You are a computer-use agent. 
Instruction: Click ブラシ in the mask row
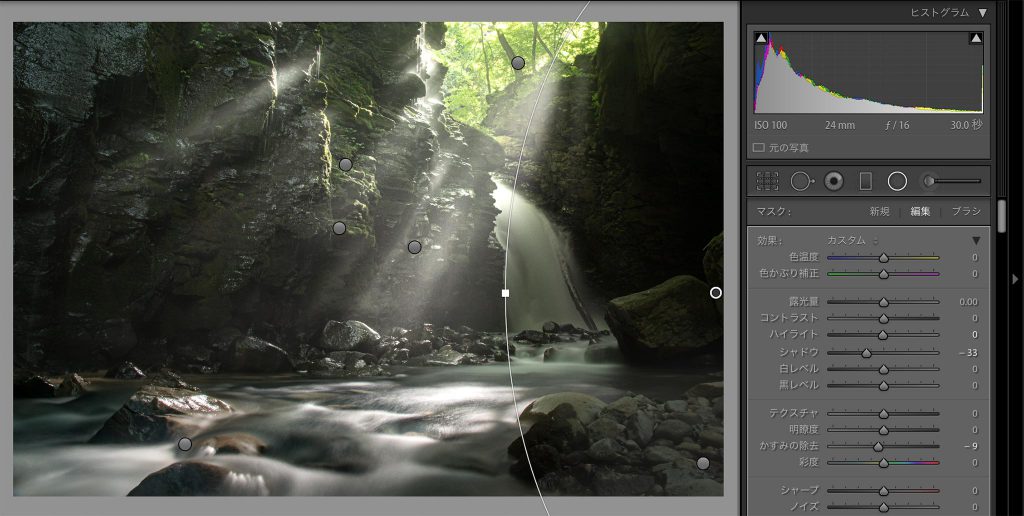966,211
